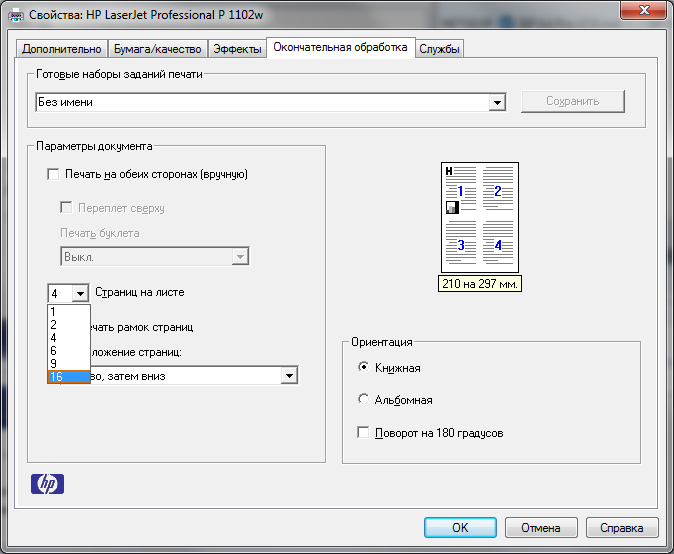
Task: Choose 1 page per sheet
Action: [x=69, y=312]
